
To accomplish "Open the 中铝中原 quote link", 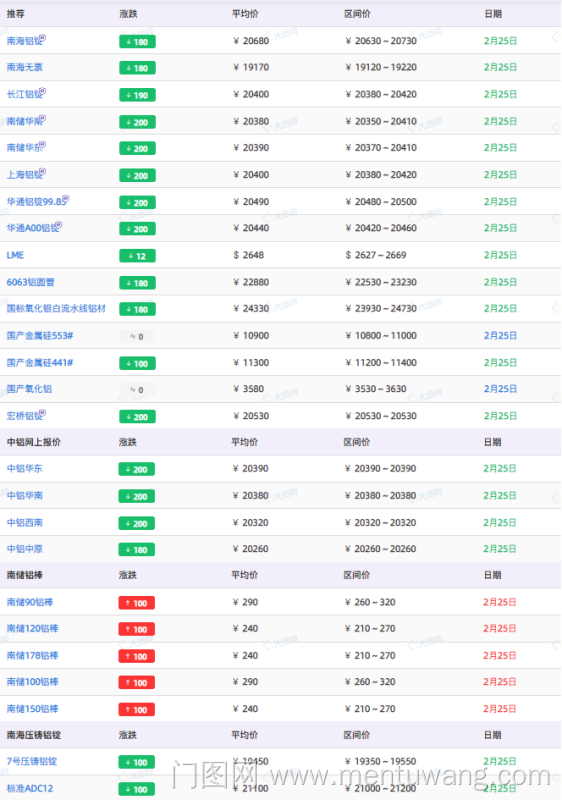I will (24, 549).
